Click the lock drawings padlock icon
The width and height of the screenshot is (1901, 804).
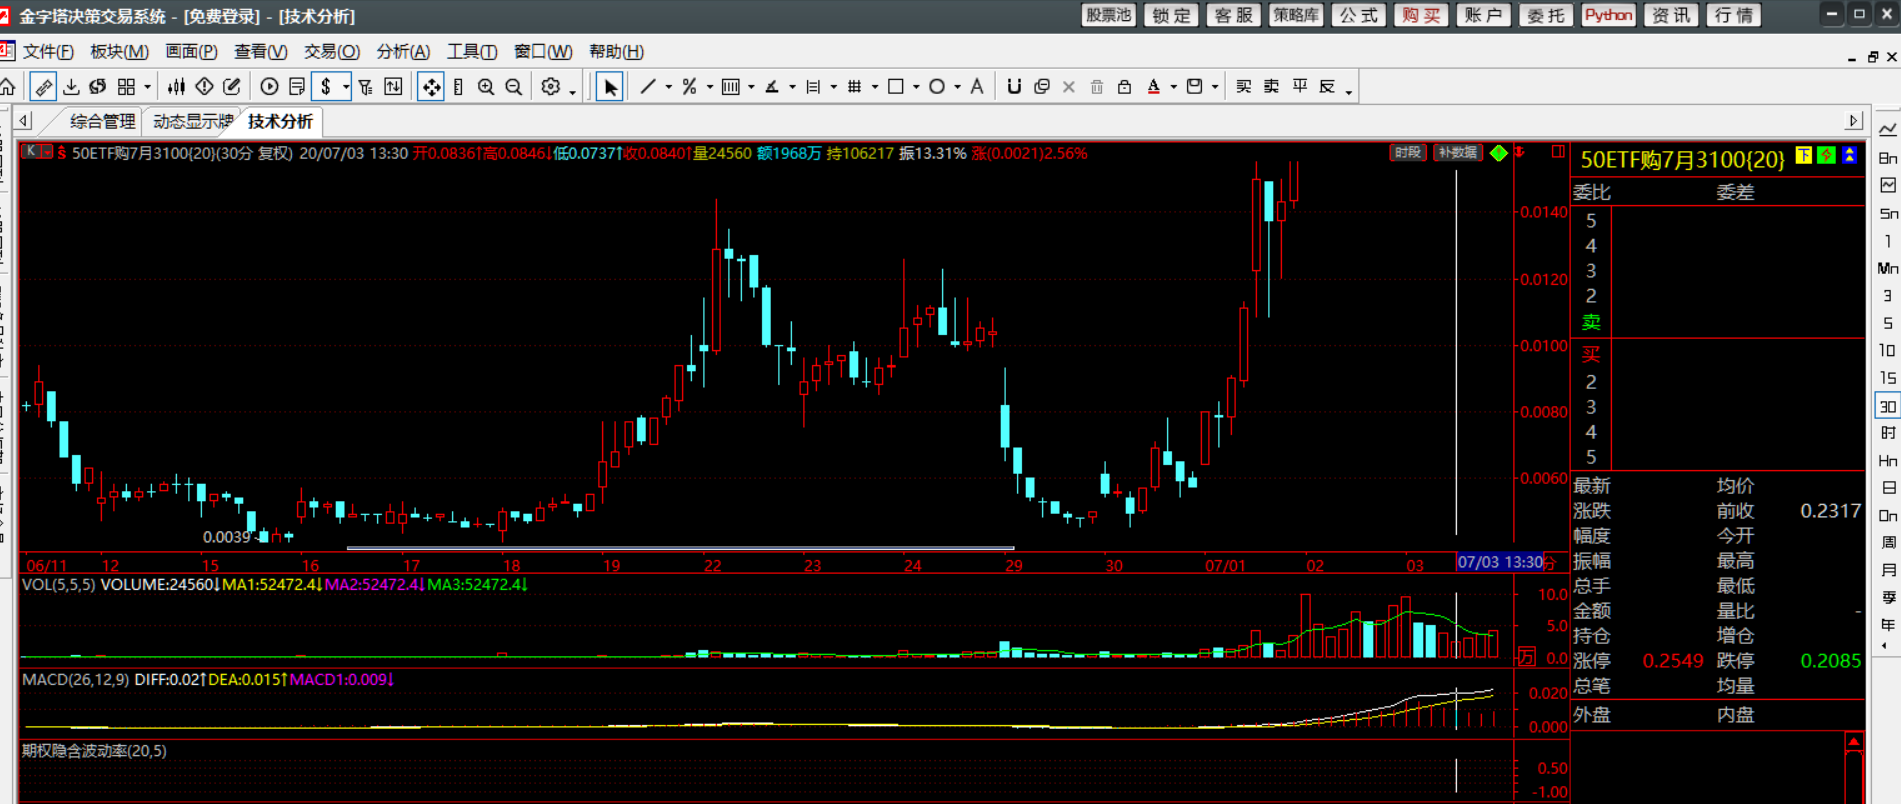[1124, 87]
